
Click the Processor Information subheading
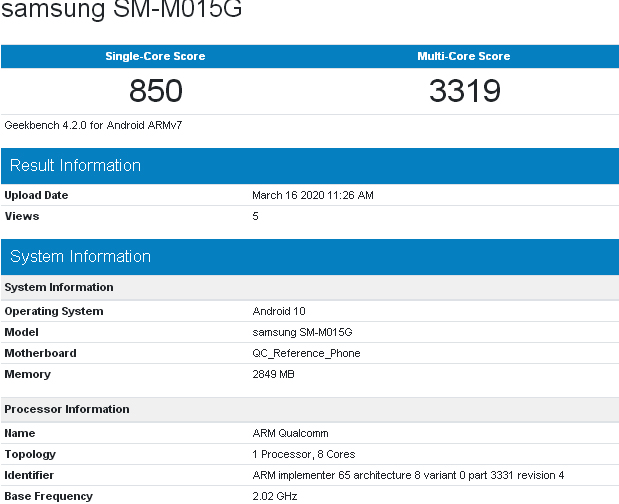pos(67,409)
